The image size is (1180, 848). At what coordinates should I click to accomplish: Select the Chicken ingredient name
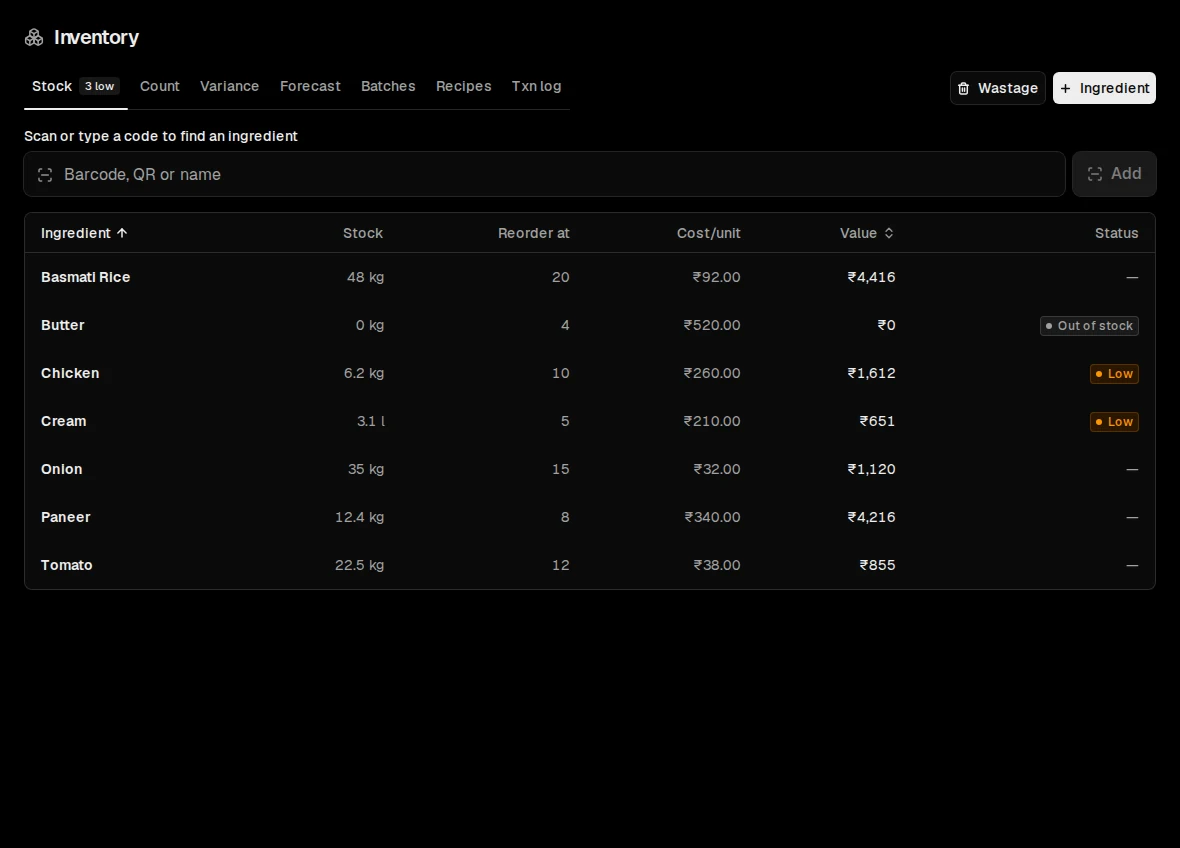70,373
